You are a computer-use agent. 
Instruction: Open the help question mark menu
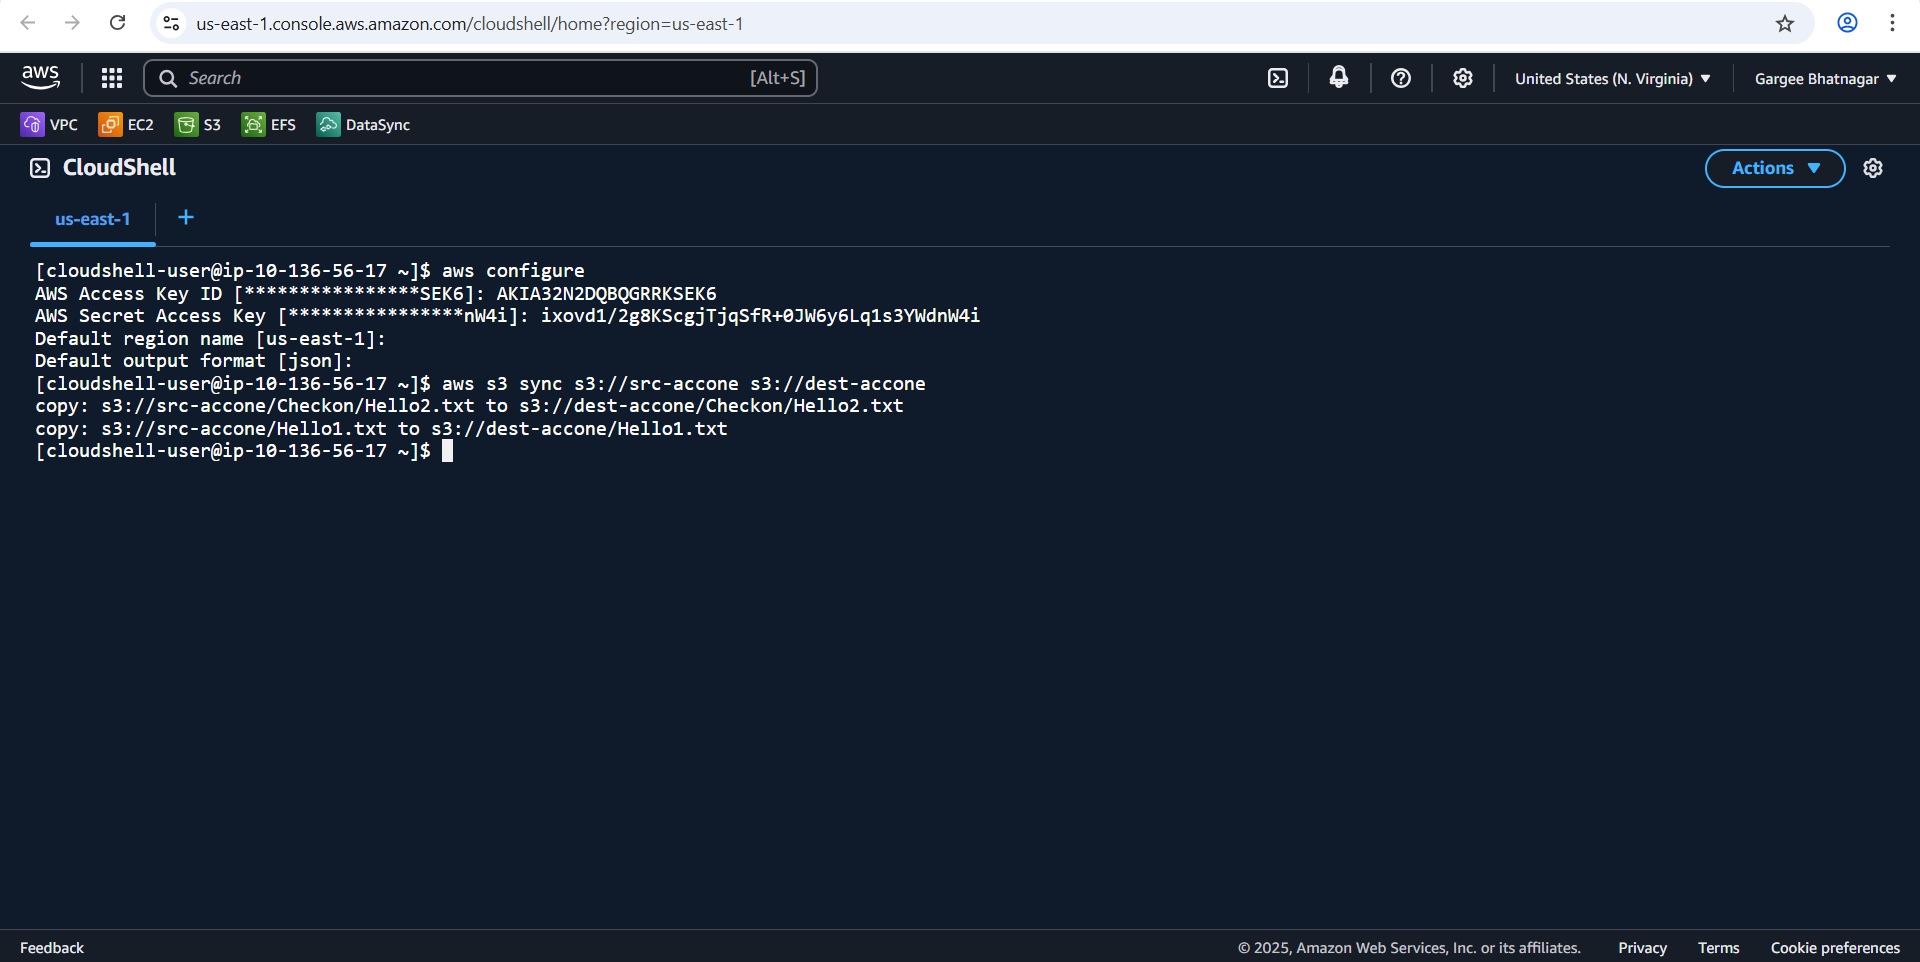[x=1401, y=78]
